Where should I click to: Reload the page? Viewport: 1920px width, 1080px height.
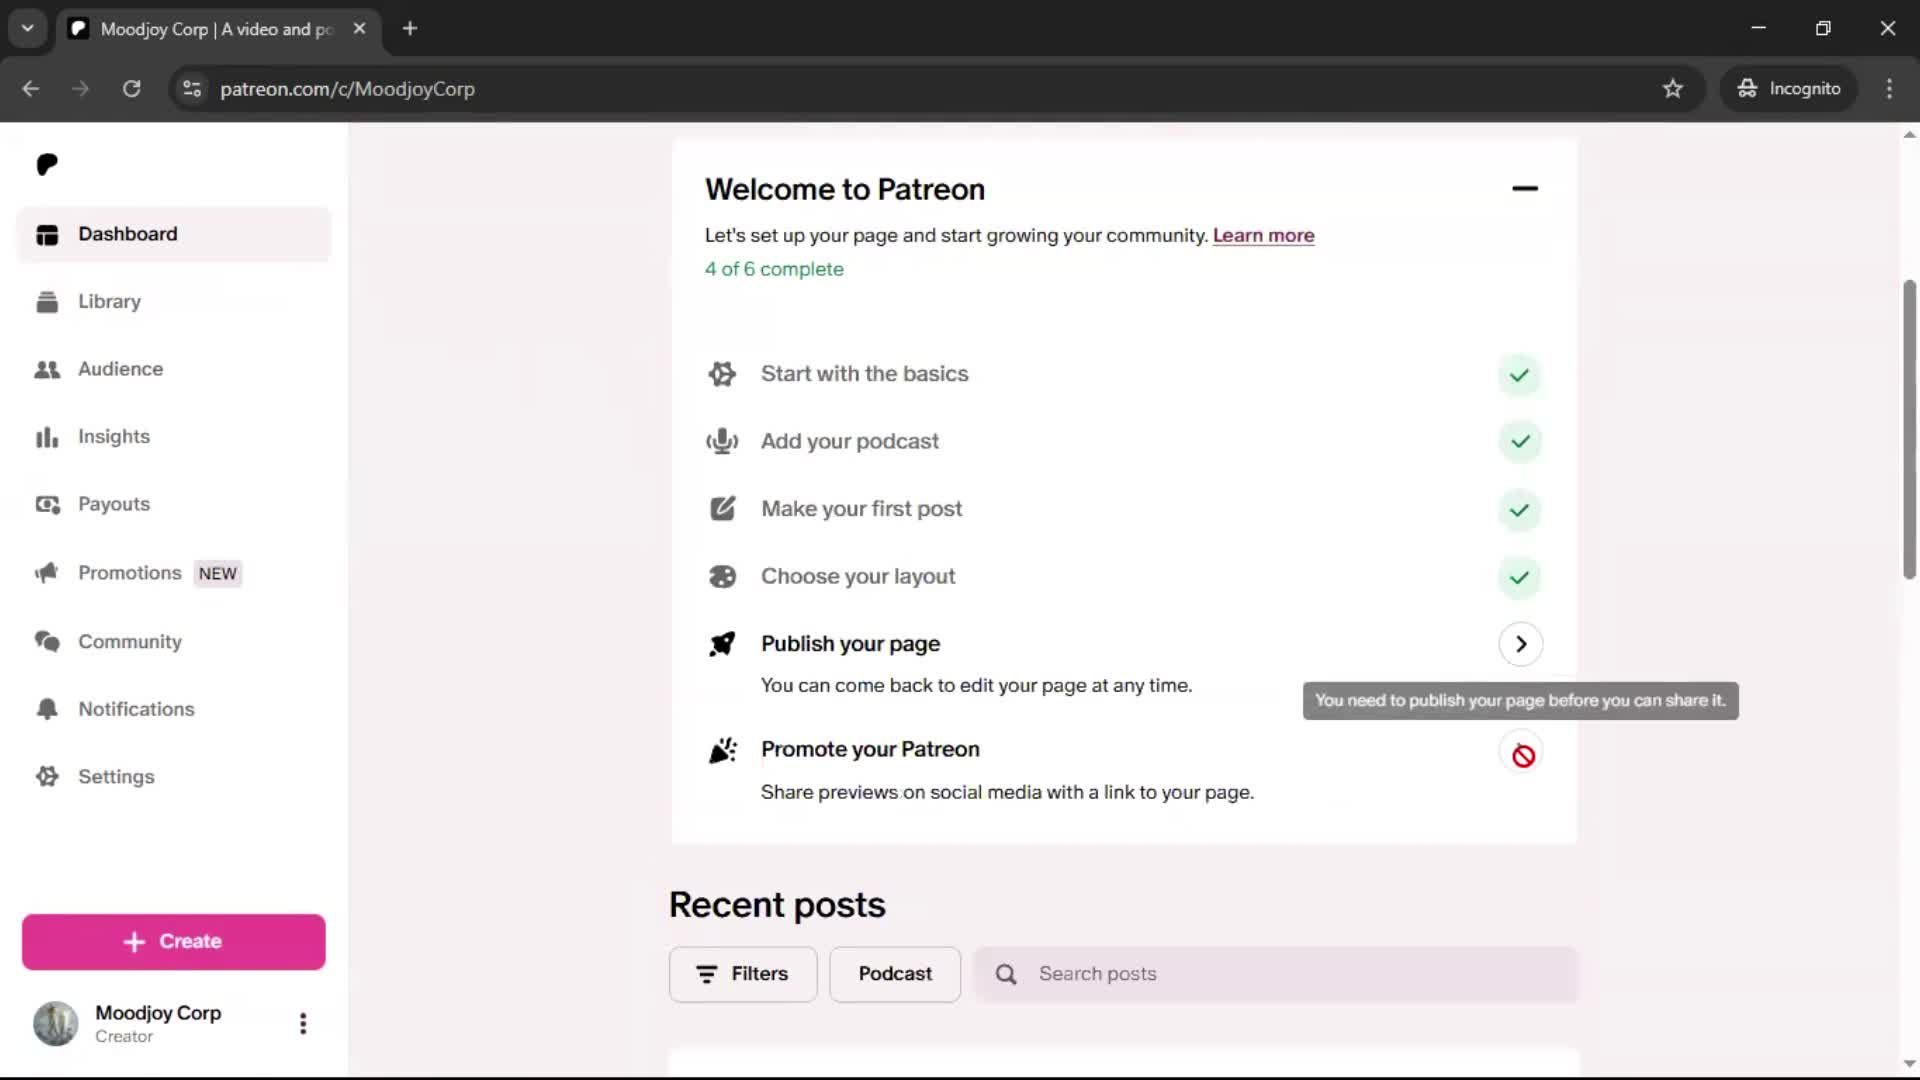[x=131, y=89]
